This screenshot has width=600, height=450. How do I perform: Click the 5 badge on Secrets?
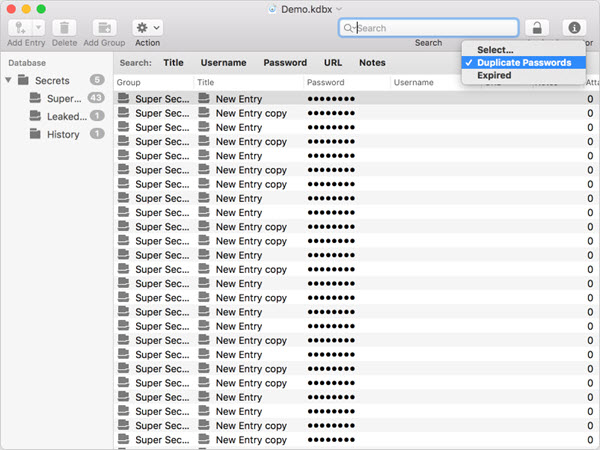coord(97,80)
